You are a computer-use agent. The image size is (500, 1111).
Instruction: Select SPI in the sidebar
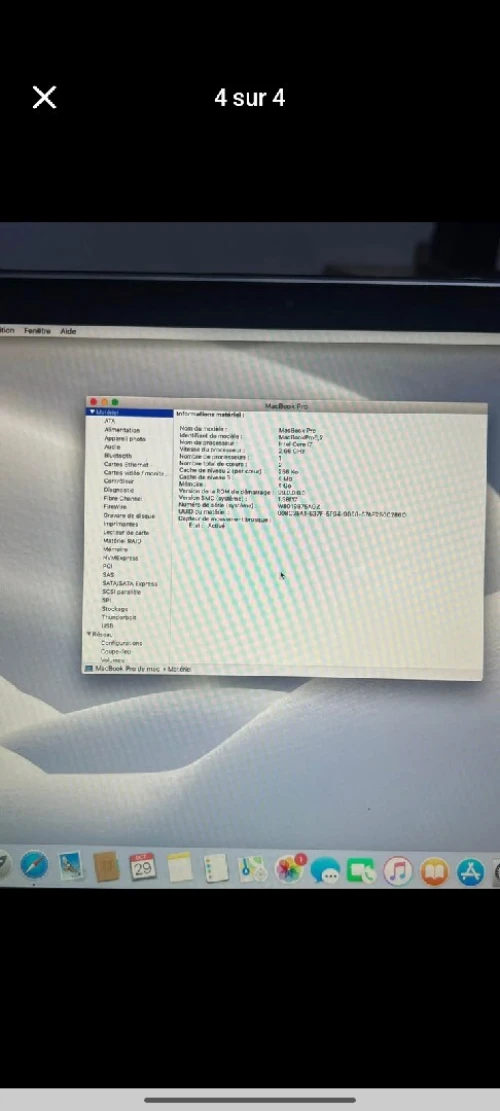pos(106,600)
